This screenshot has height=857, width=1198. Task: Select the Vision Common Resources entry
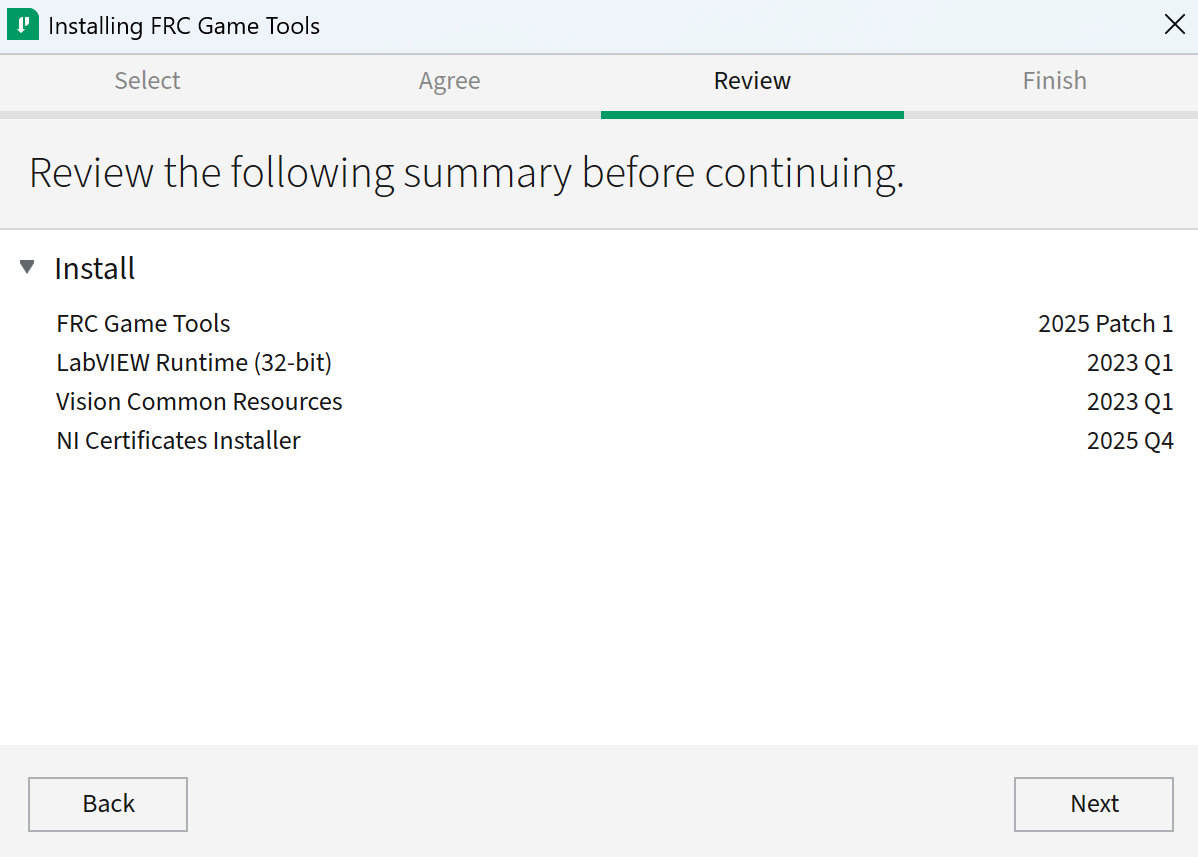tap(199, 401)
